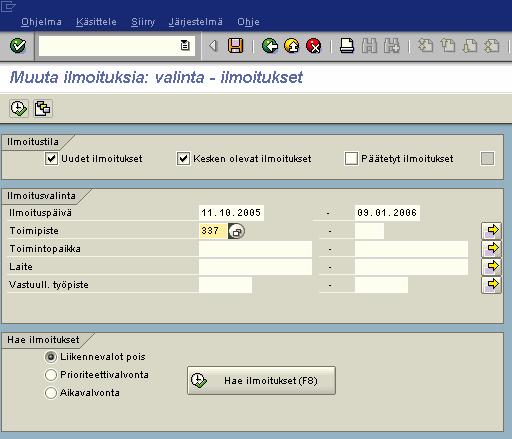Screen dimensions: 512x439
Task: Open the Ohje menu
Action: coord(248,22)
